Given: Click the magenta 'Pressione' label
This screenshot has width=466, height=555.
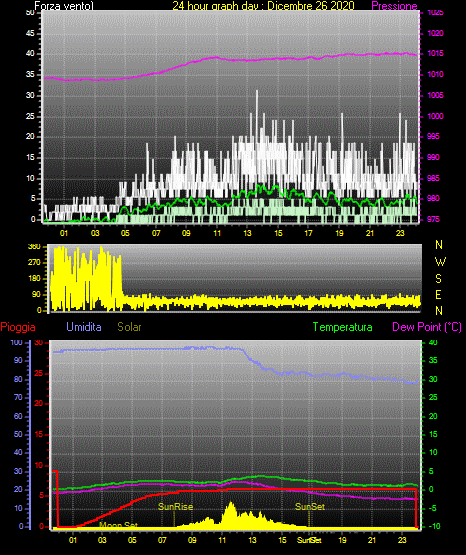Looking at the screenshot, I should 394,6.
